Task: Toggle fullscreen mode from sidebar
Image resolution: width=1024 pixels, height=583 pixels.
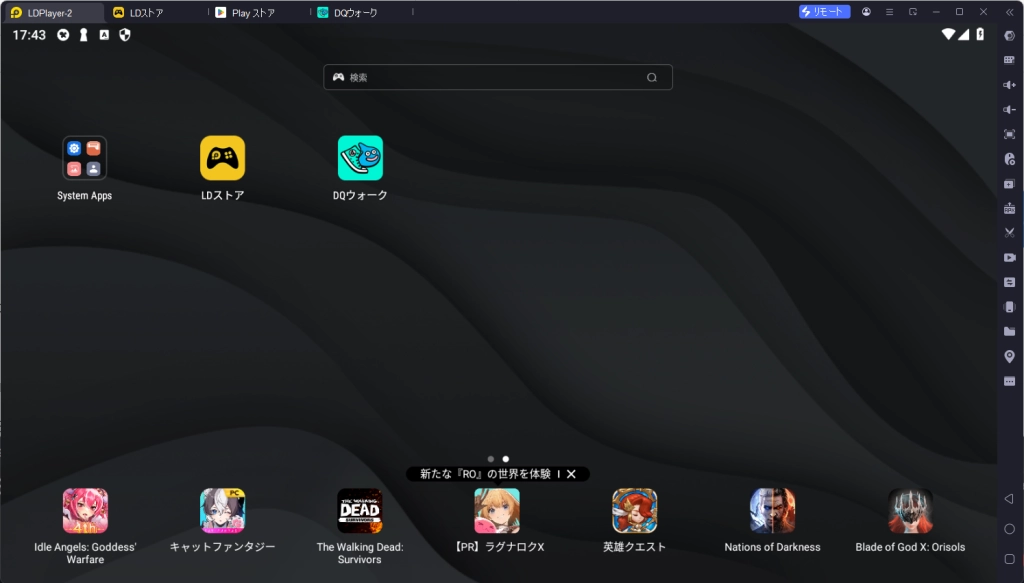Action: (x=1010, y=134)
